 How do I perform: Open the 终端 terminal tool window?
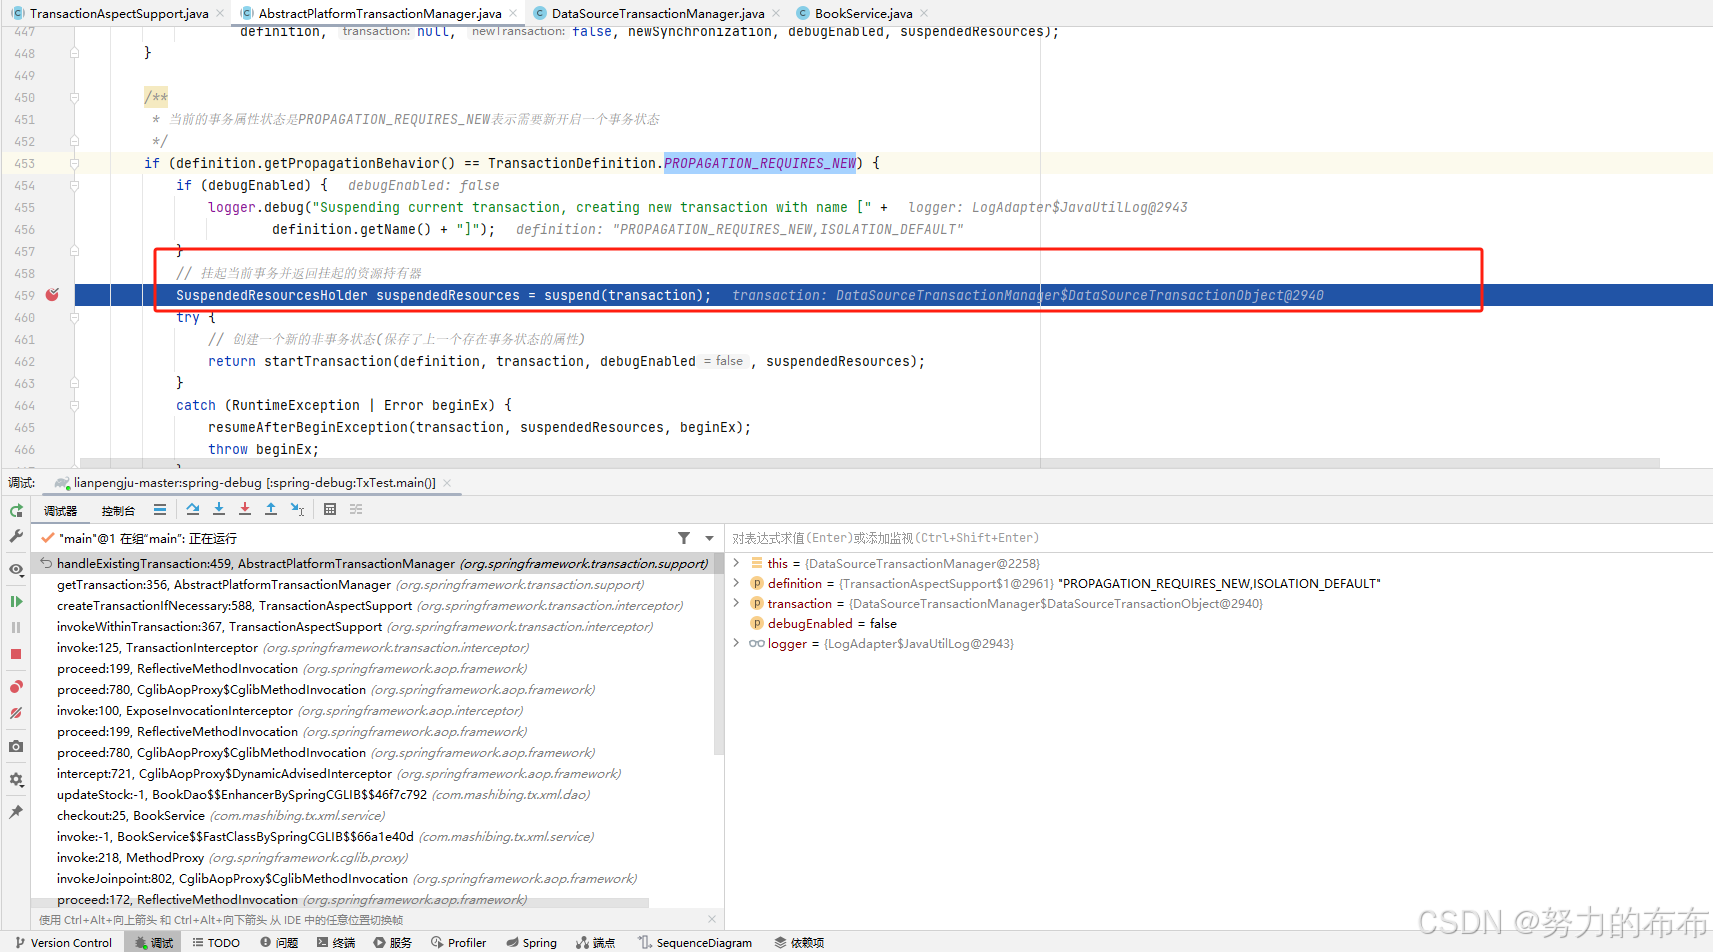click(x=336, y=943)
